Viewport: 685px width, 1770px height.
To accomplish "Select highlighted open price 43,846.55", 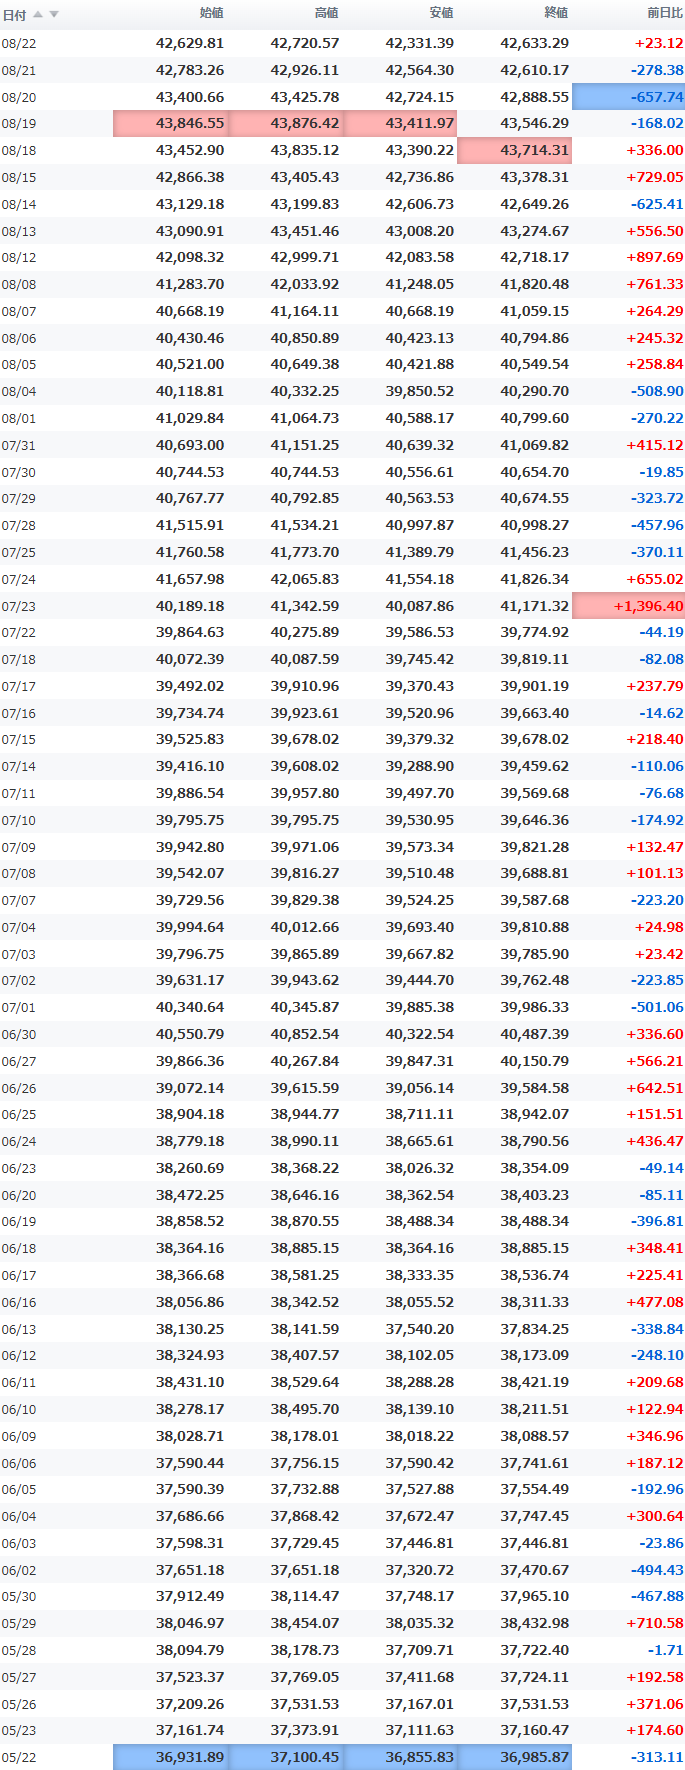I will click(x=171, y=123).
